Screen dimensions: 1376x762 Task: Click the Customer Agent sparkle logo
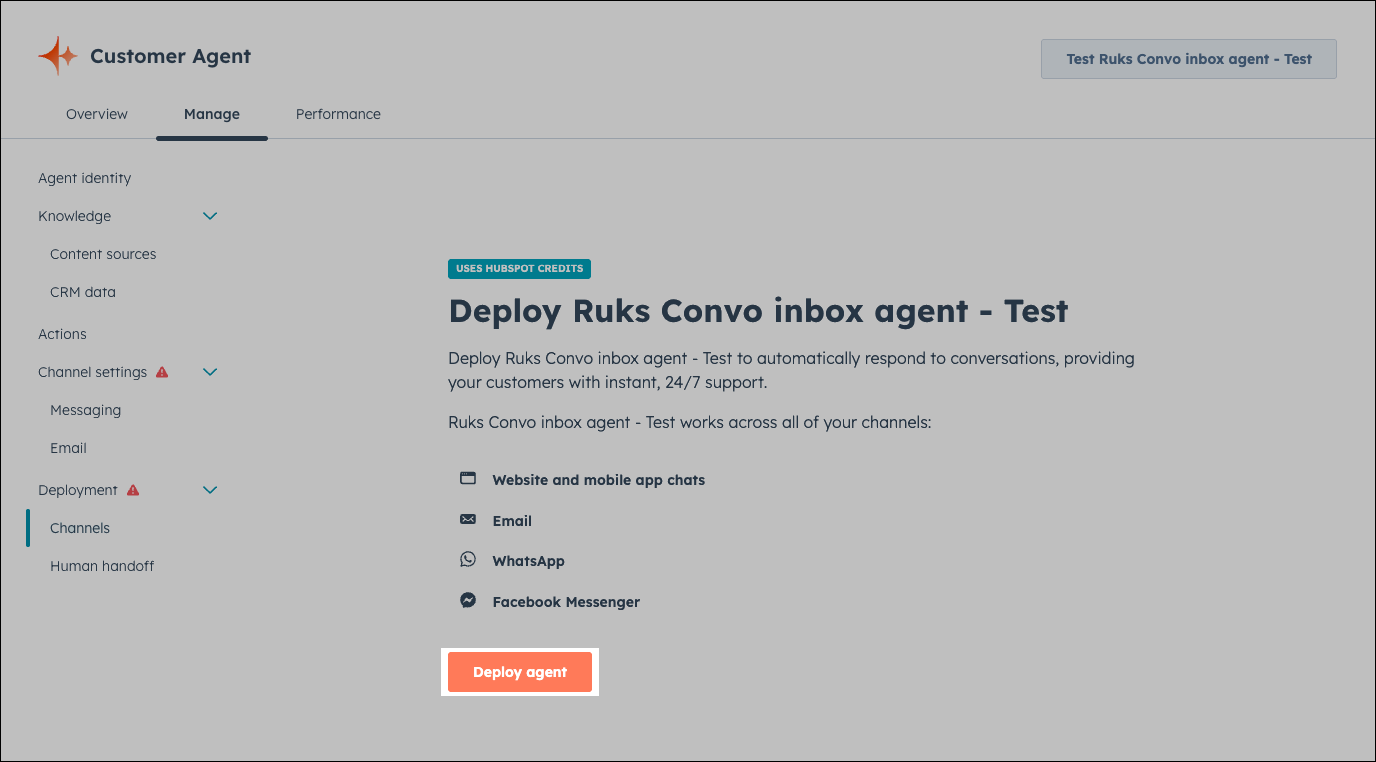click(57, 56)
